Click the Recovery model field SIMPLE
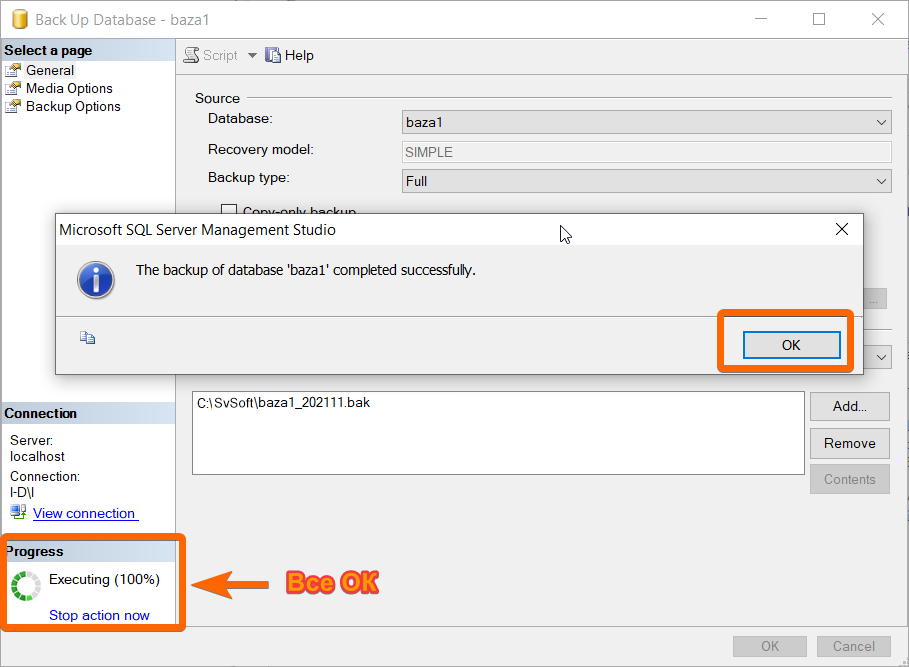Screen dimensions: 909x667 point(646,152)
